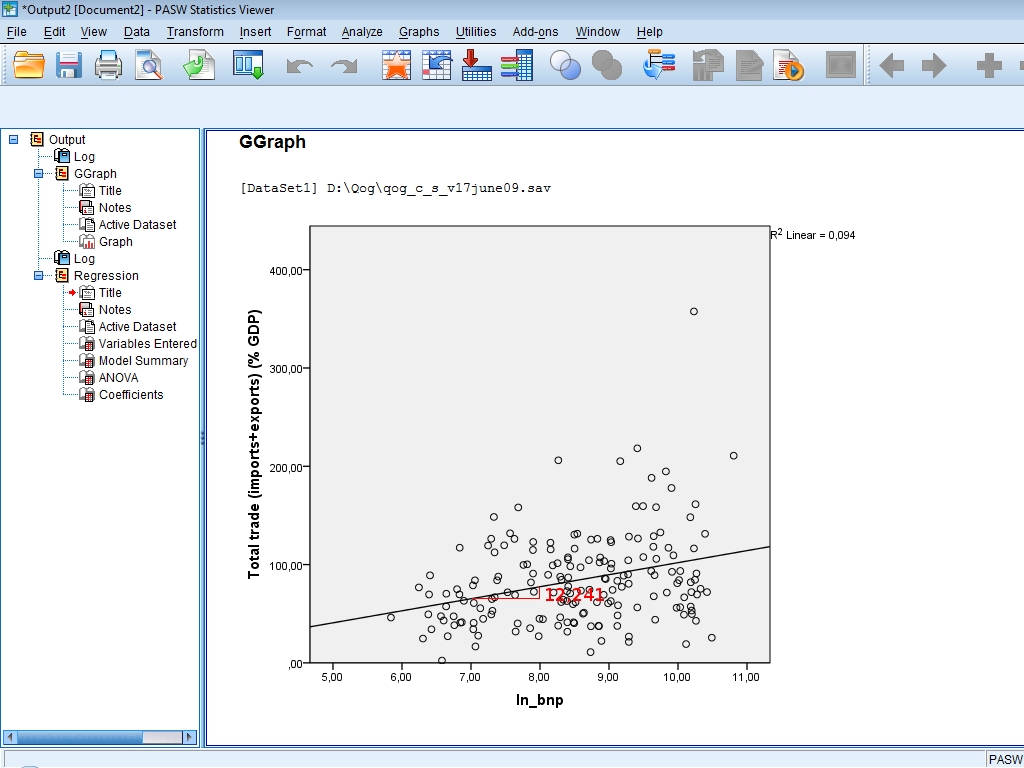Click the Open file folder icon

point(29,67)
